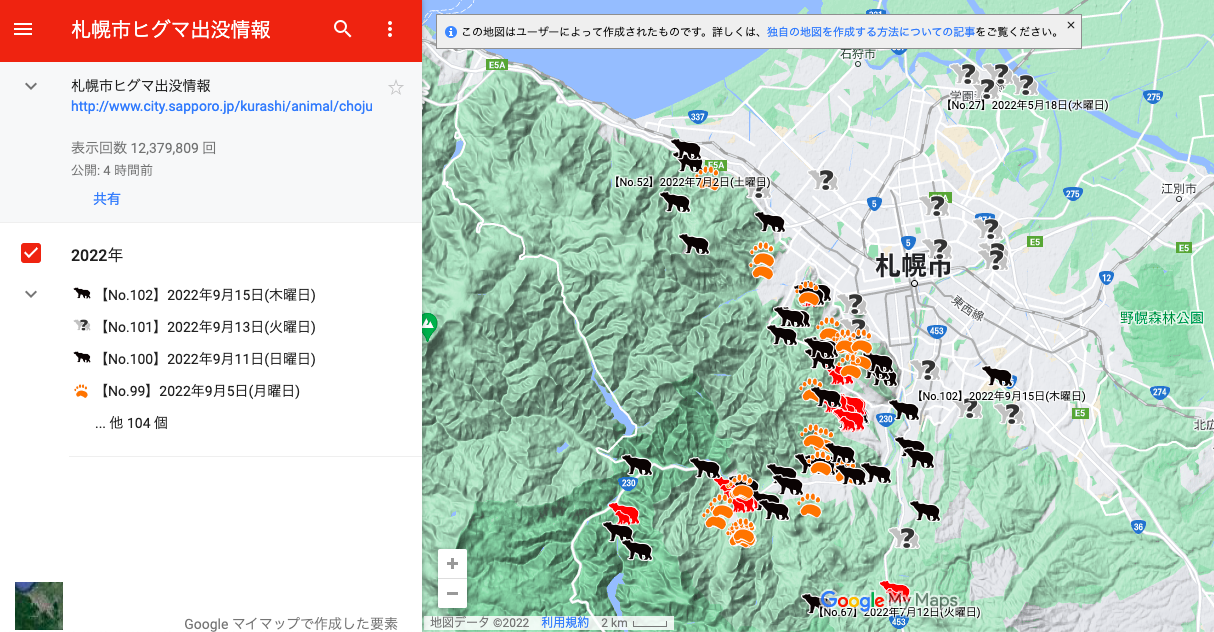Zoom out with the minus button

pos(452,593)
